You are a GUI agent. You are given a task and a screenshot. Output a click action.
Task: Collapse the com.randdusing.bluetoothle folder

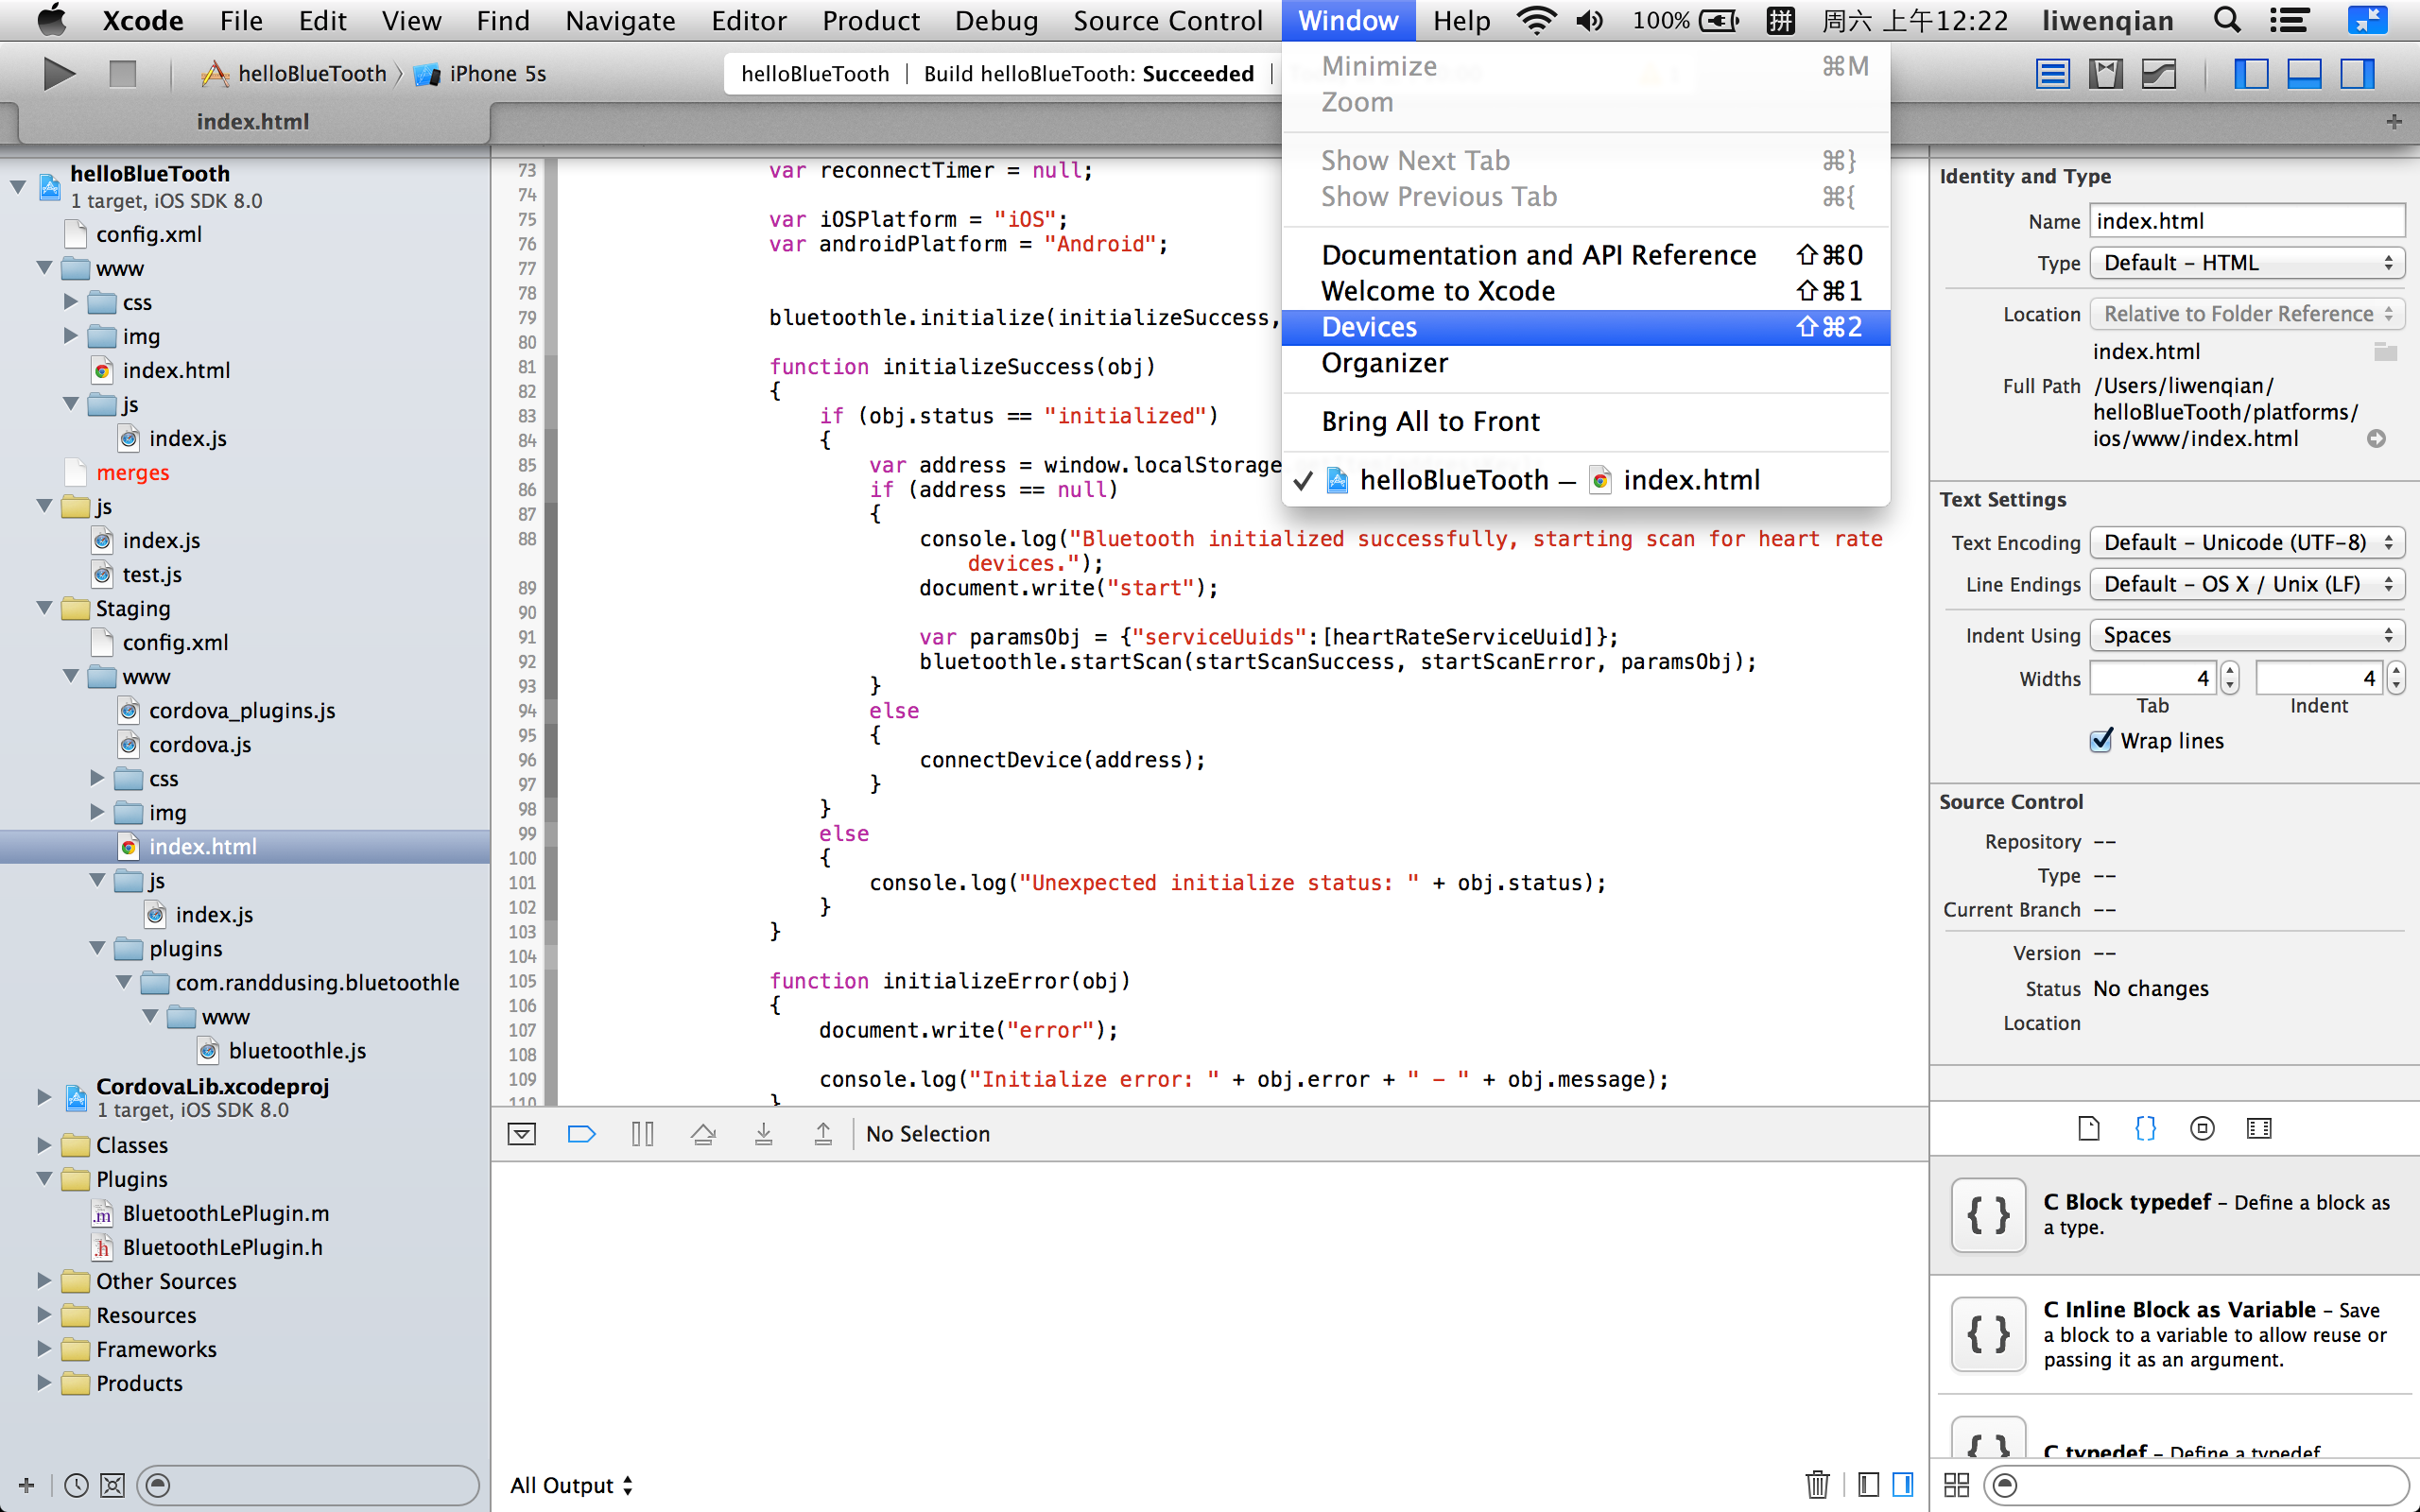[x=125, y=982]
